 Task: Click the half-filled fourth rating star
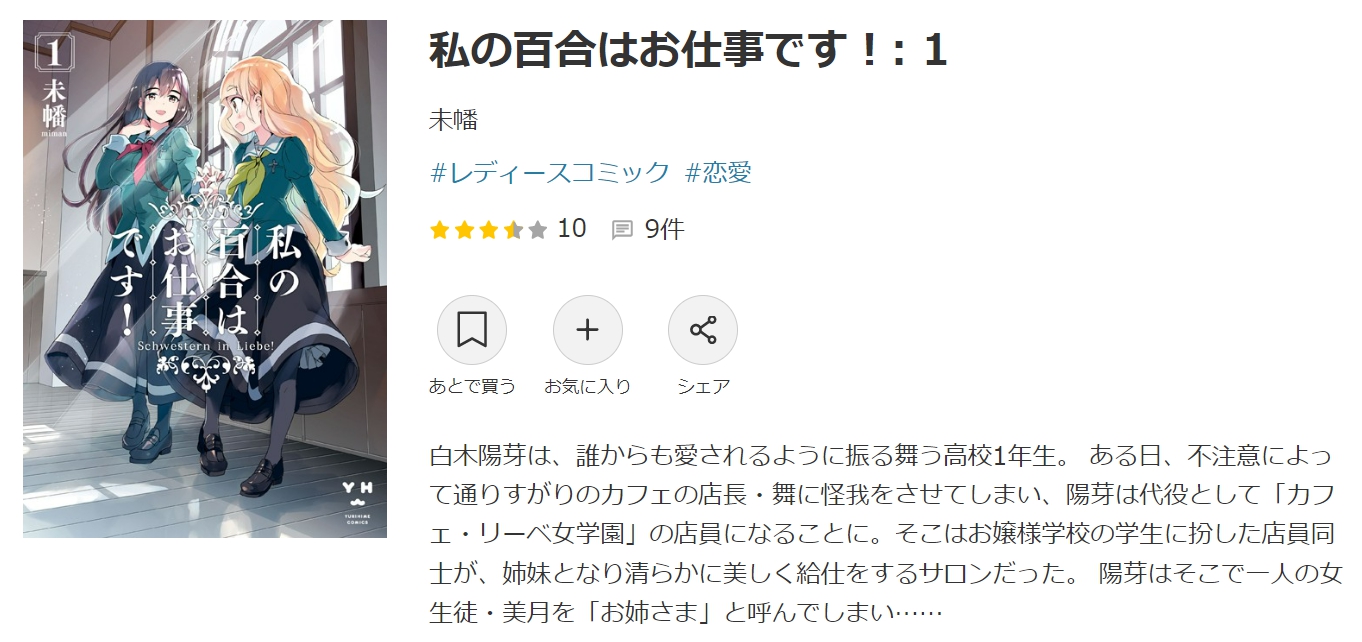tap(513, 230)
